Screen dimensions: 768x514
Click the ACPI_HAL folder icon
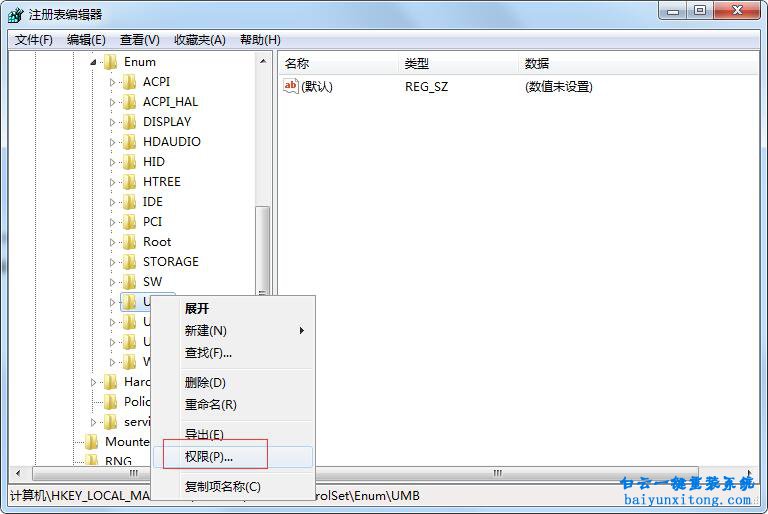tap(129, 102)
